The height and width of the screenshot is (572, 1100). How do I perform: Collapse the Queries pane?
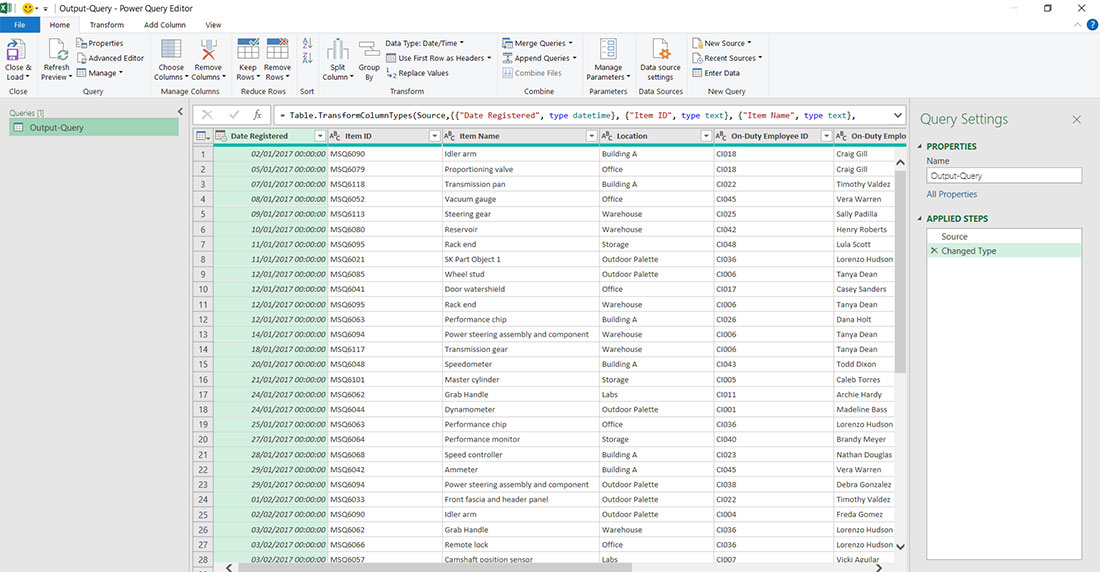[x=180, y=112]
